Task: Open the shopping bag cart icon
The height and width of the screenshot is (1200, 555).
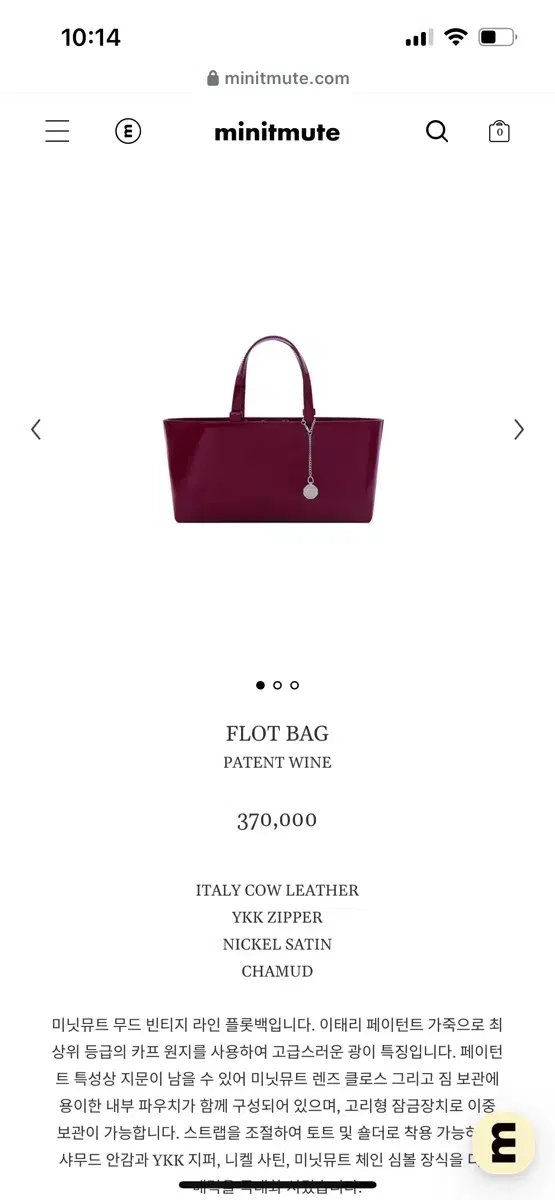Action: (x=499, y=131)
